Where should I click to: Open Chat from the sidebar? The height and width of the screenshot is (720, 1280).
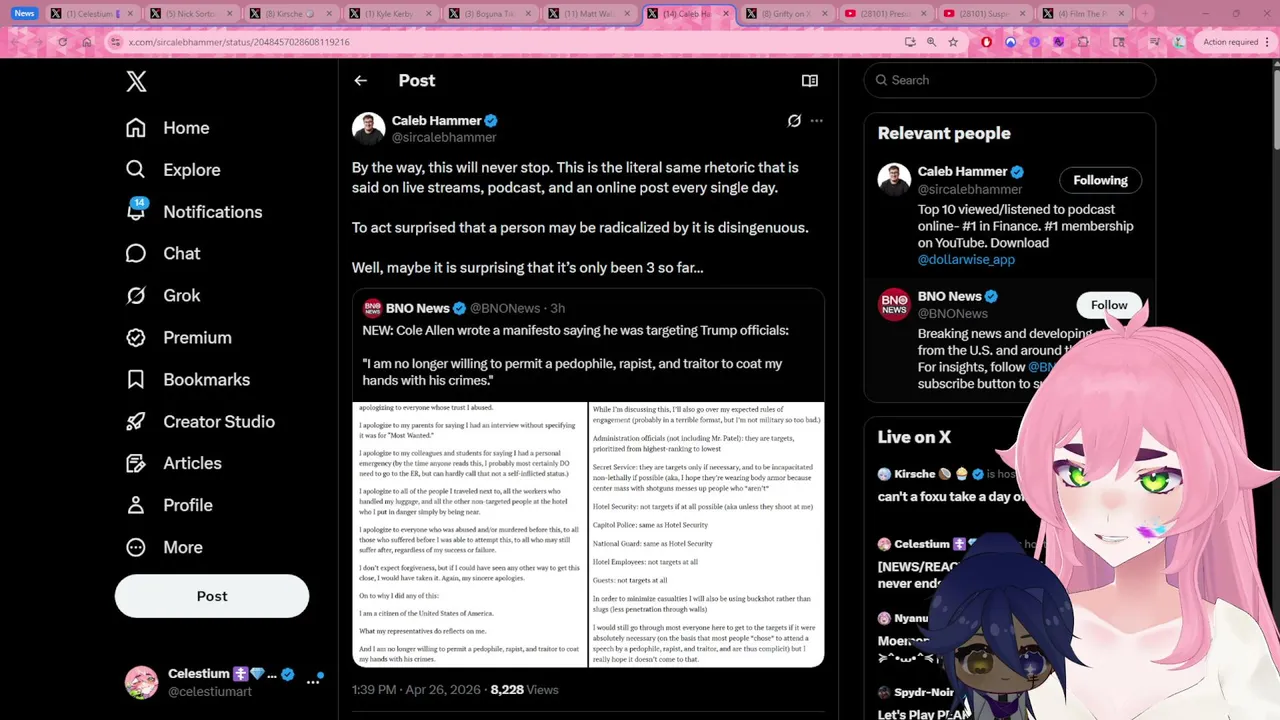163,254
